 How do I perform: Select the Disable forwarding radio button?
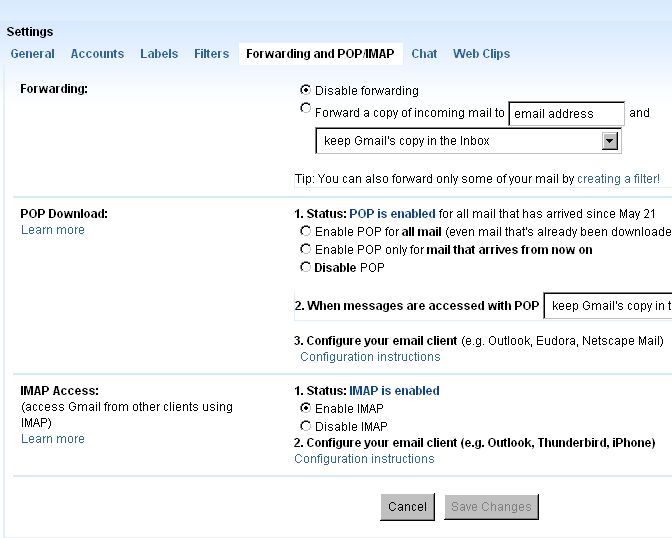click(305, 90)
